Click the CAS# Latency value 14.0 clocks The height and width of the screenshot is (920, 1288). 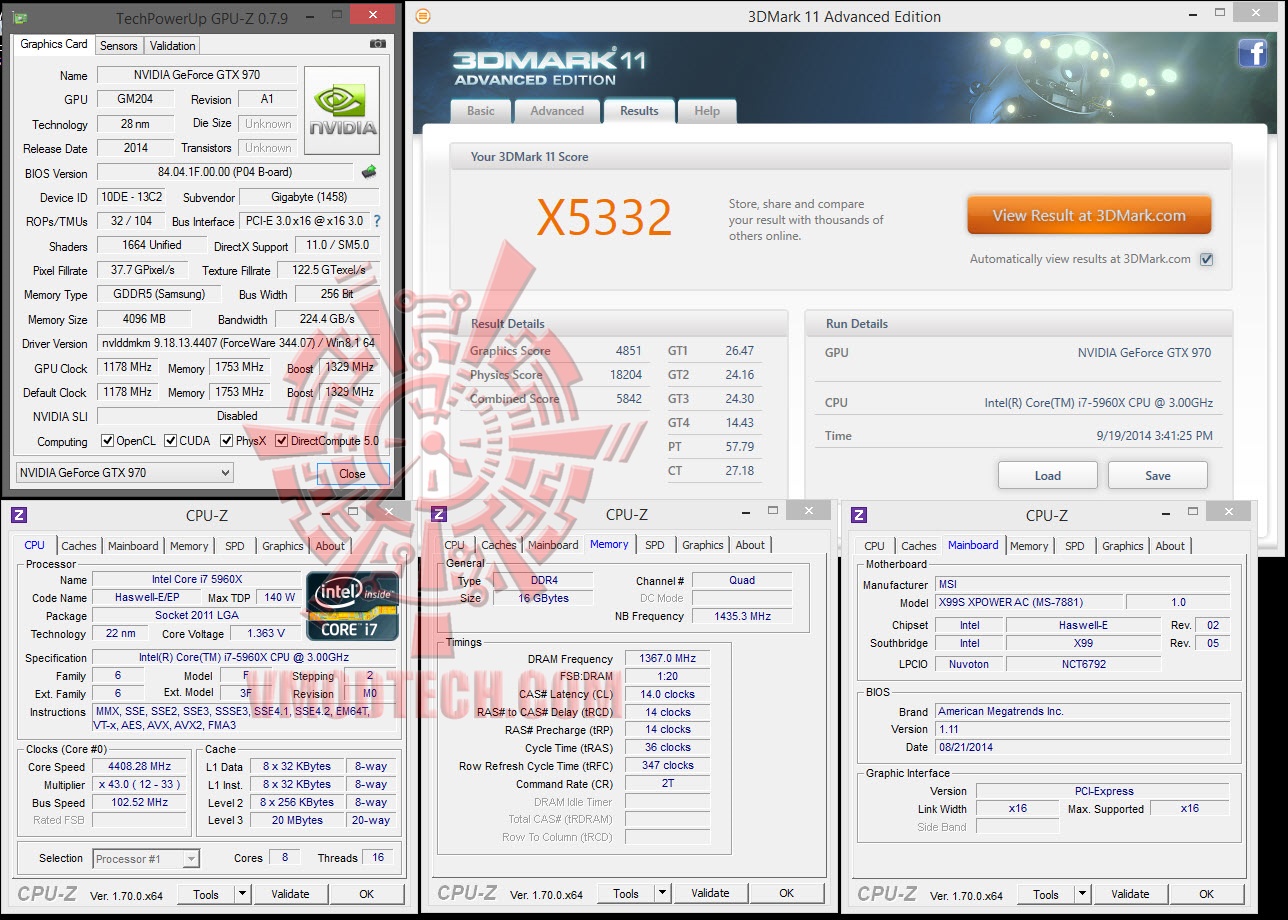(668, 694)
